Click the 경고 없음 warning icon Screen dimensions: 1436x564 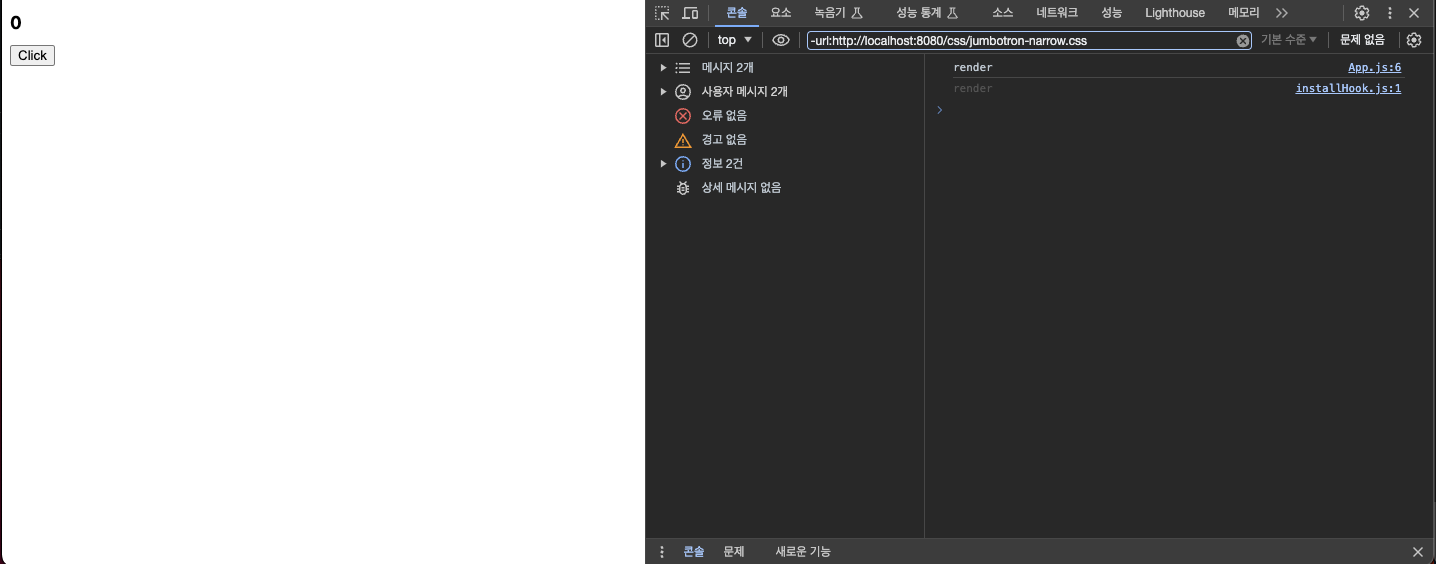[x=683, y=140]
